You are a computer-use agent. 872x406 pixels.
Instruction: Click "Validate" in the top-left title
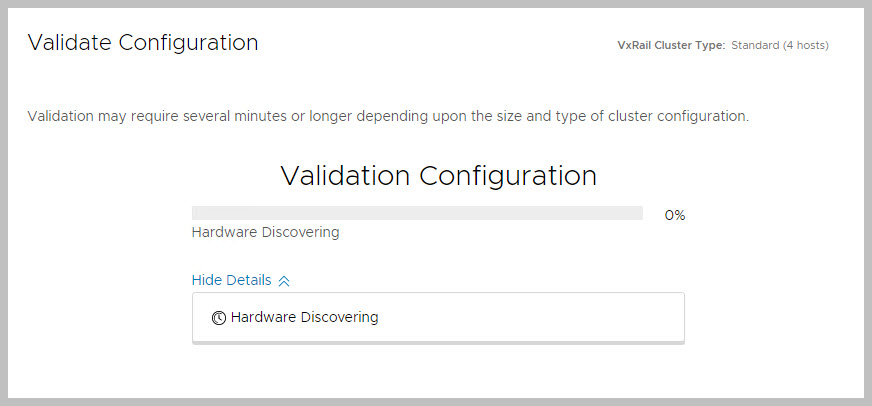[x=70, y=42]
